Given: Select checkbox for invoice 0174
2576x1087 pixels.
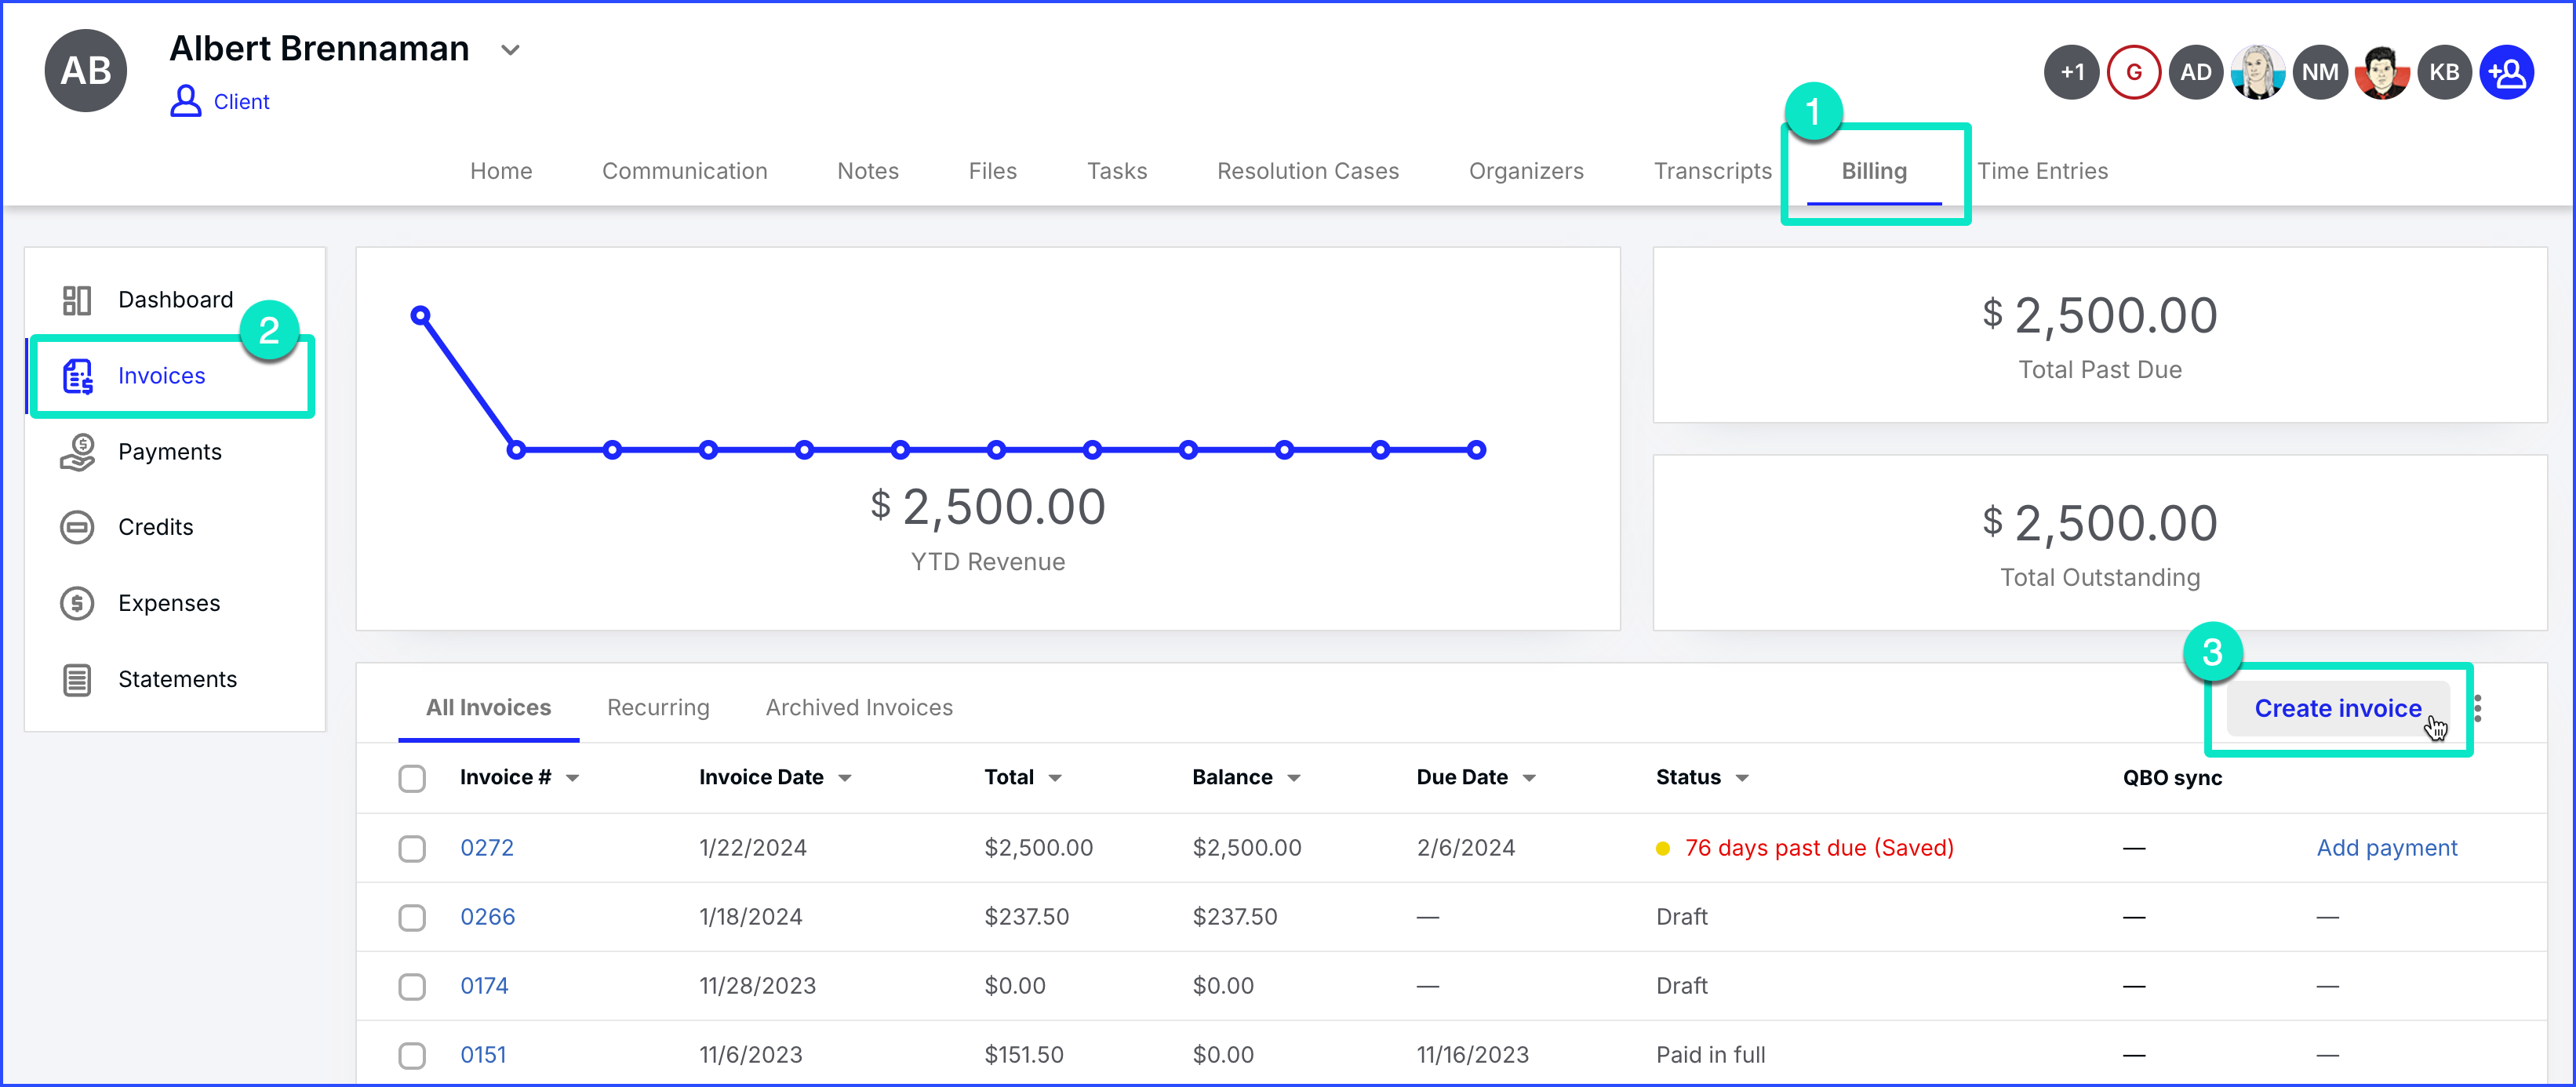Looking at the screenshot, I should point(412,986).
